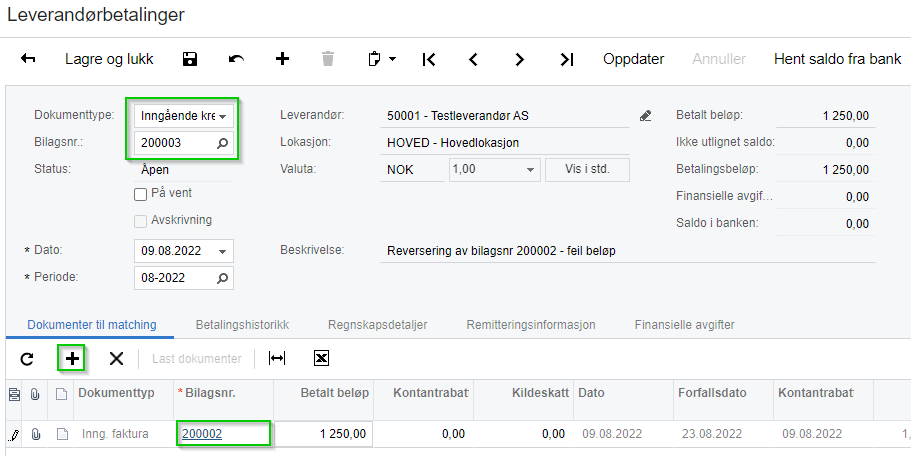Image resolution: width=911 pixels, height=456 pixels.
Task: Switch to Betalingshistorikk tab
Action: click(242, 325)
